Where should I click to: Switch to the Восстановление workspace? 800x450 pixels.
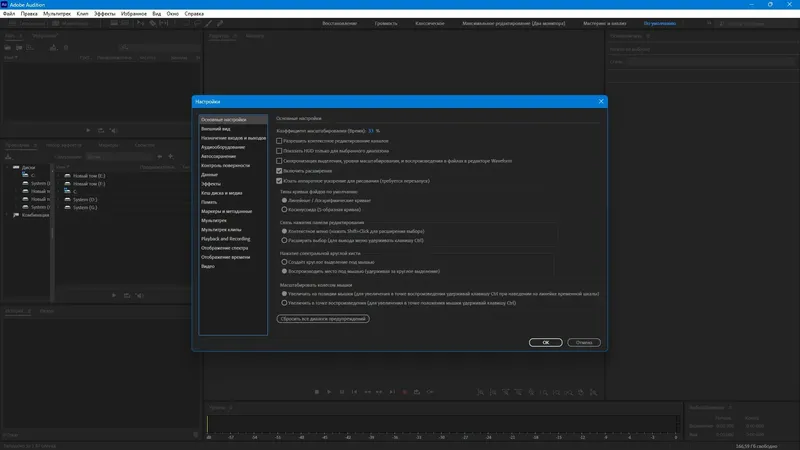click(339, 23)
